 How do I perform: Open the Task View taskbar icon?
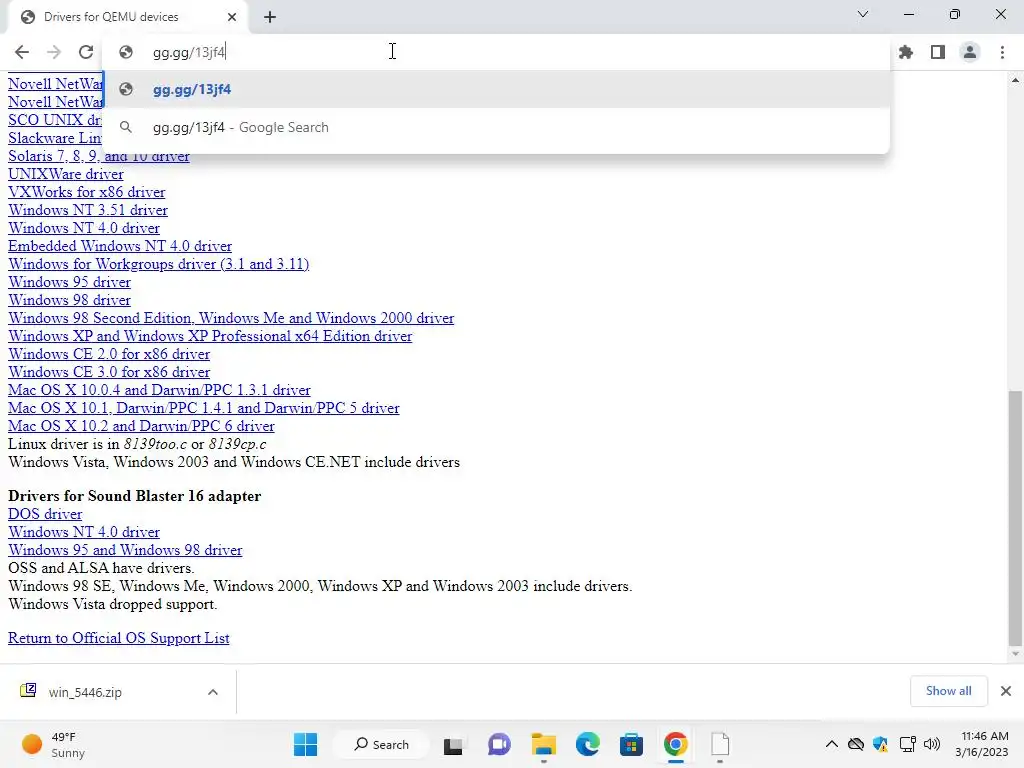(453, 744)
